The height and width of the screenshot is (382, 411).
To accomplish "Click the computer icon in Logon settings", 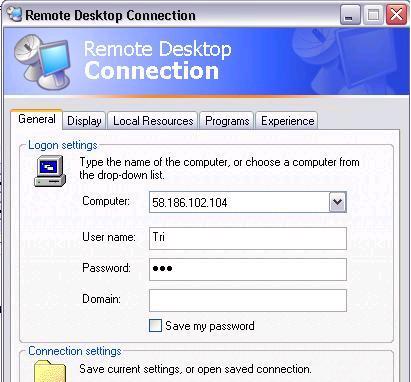I will click(50, 171).
